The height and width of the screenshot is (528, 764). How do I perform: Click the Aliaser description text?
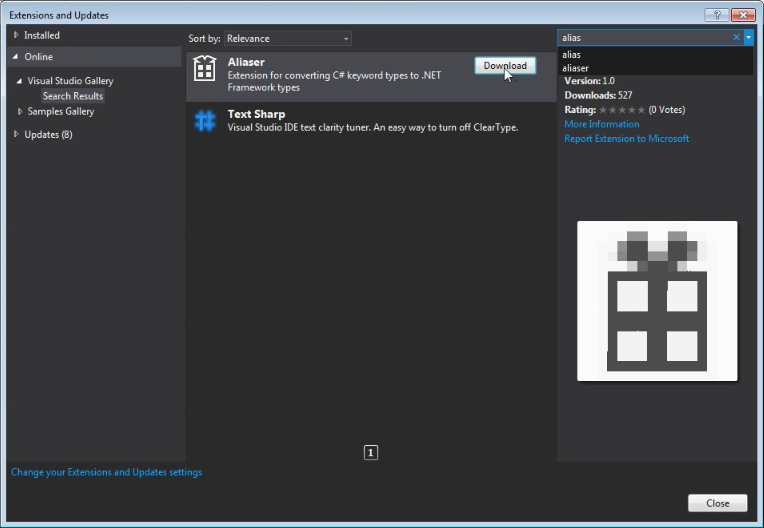[334, 81]
